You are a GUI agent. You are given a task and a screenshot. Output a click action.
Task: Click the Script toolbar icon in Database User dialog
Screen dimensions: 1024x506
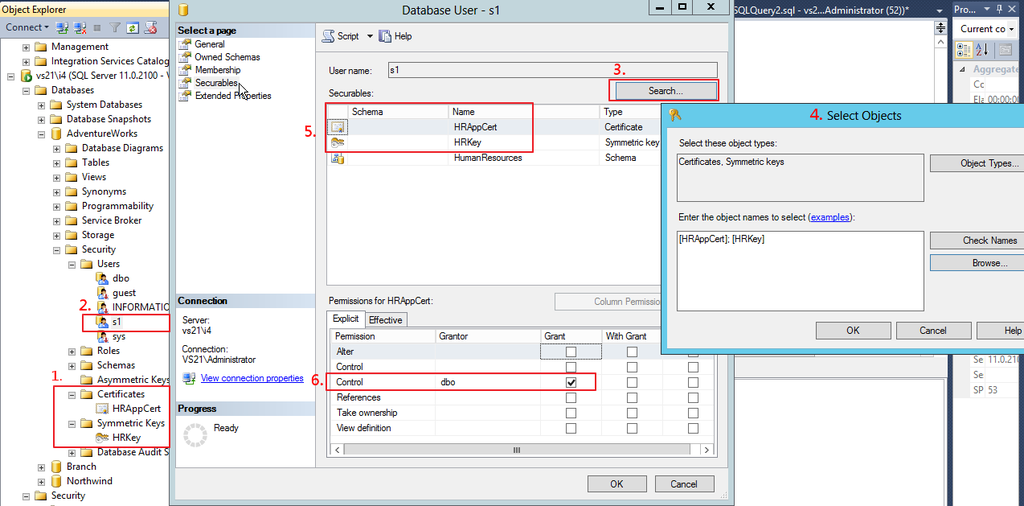(x=328, y=37)
